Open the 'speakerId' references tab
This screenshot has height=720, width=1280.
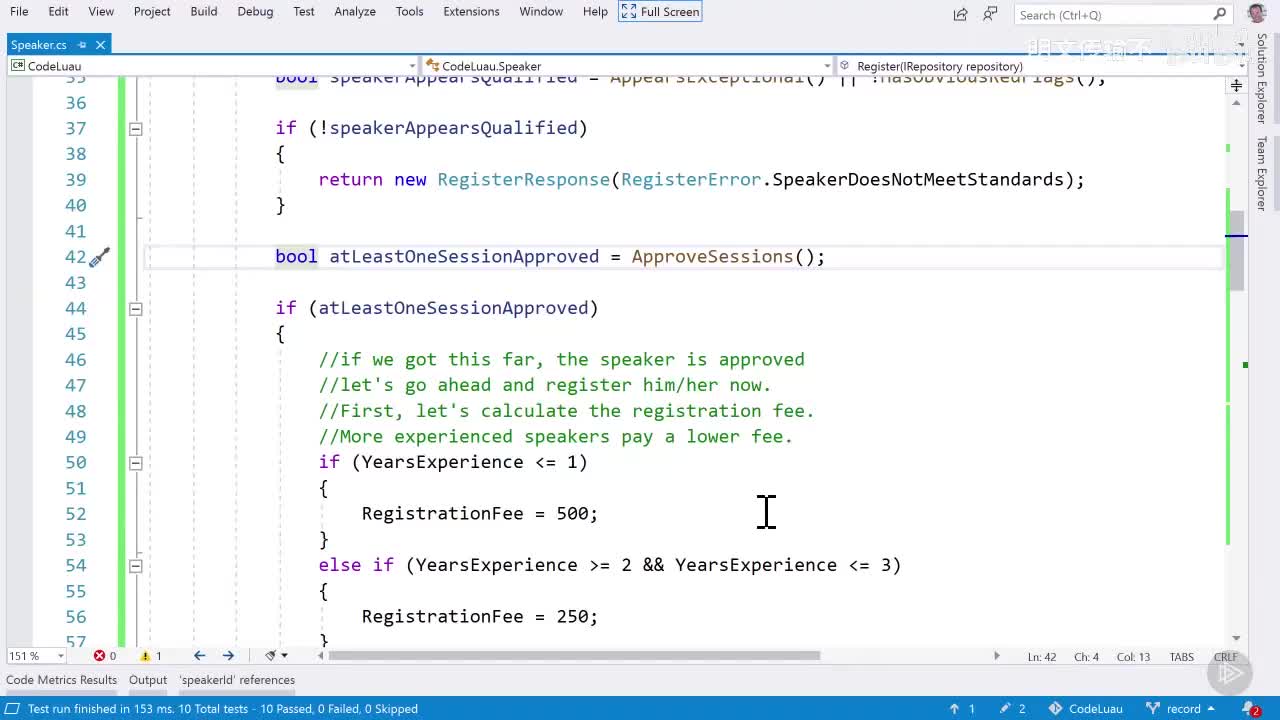coord(237,680)
